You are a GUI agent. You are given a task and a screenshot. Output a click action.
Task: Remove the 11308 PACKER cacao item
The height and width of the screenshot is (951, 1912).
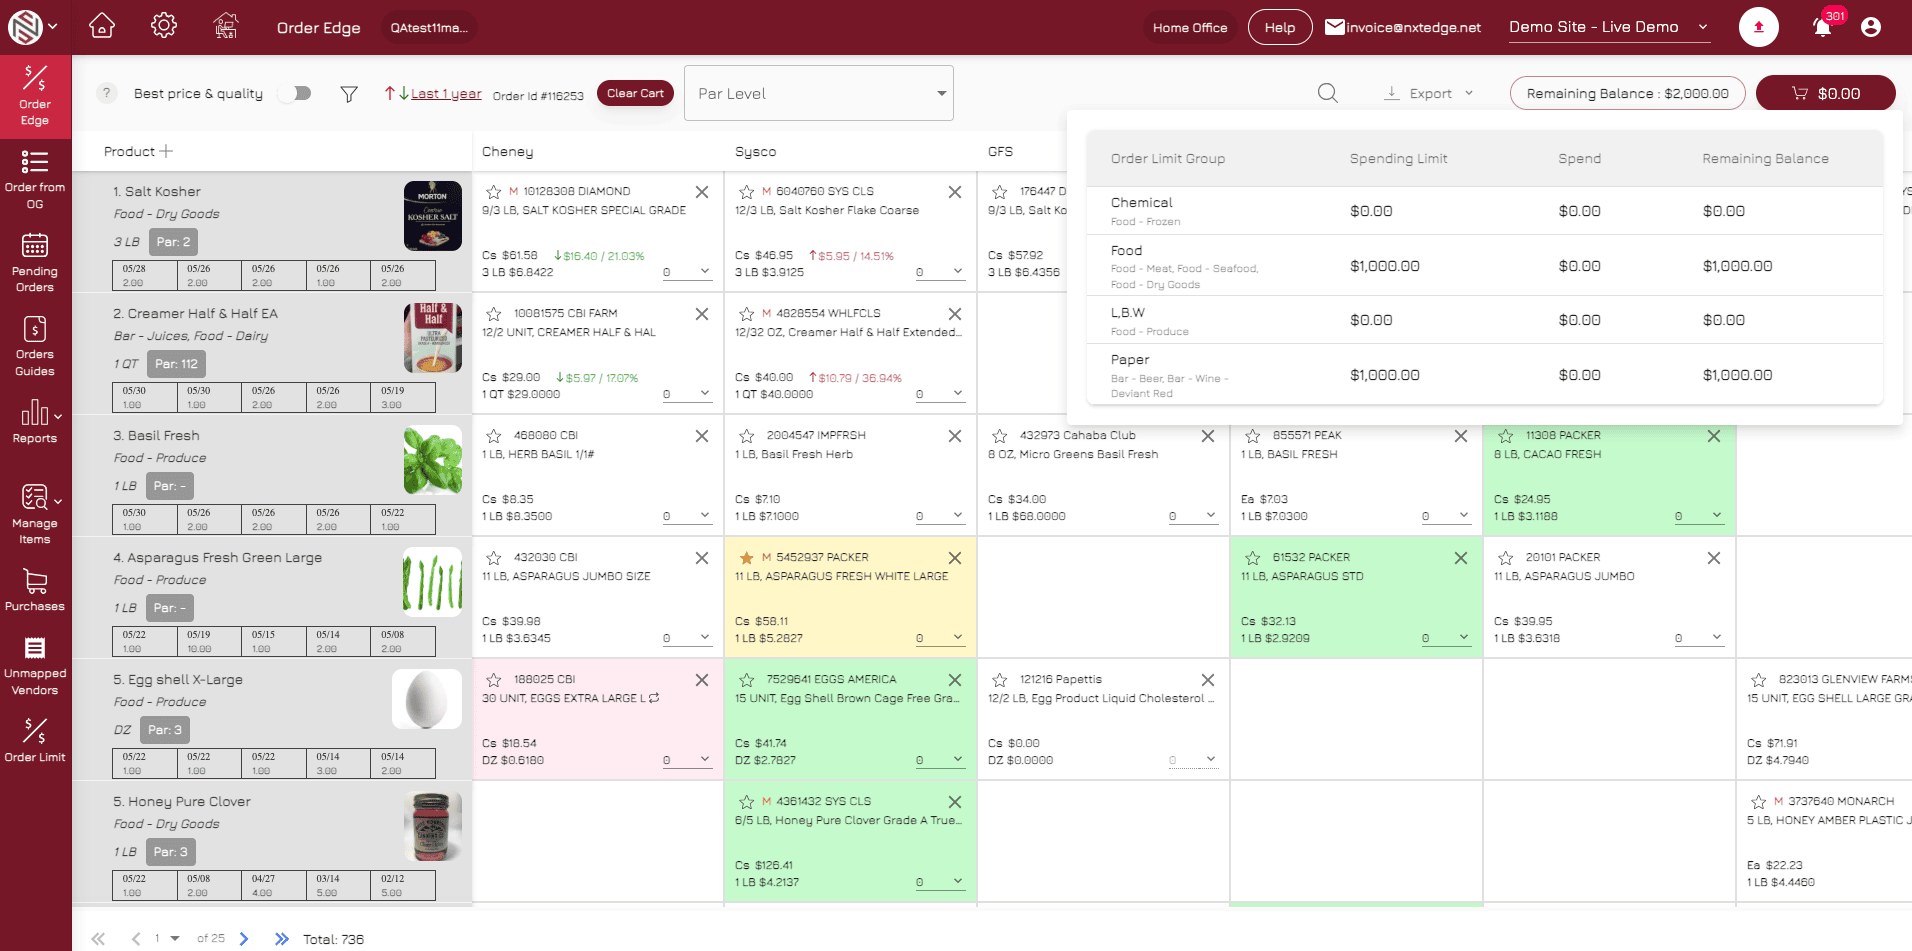[x=1714, y=436]
